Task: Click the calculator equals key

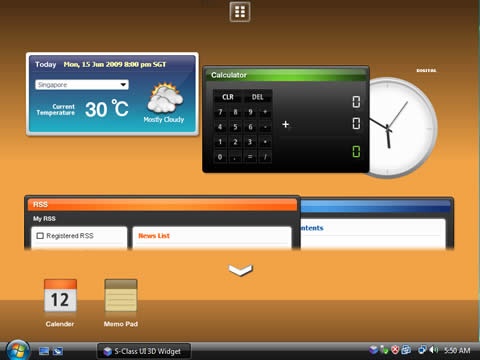Action: point(250,157)
